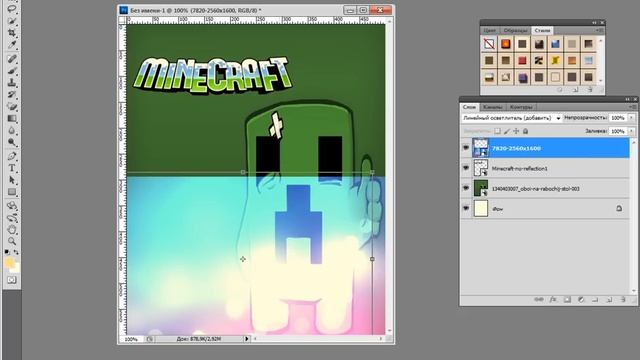Select the Pen tool

click(12, 156)
